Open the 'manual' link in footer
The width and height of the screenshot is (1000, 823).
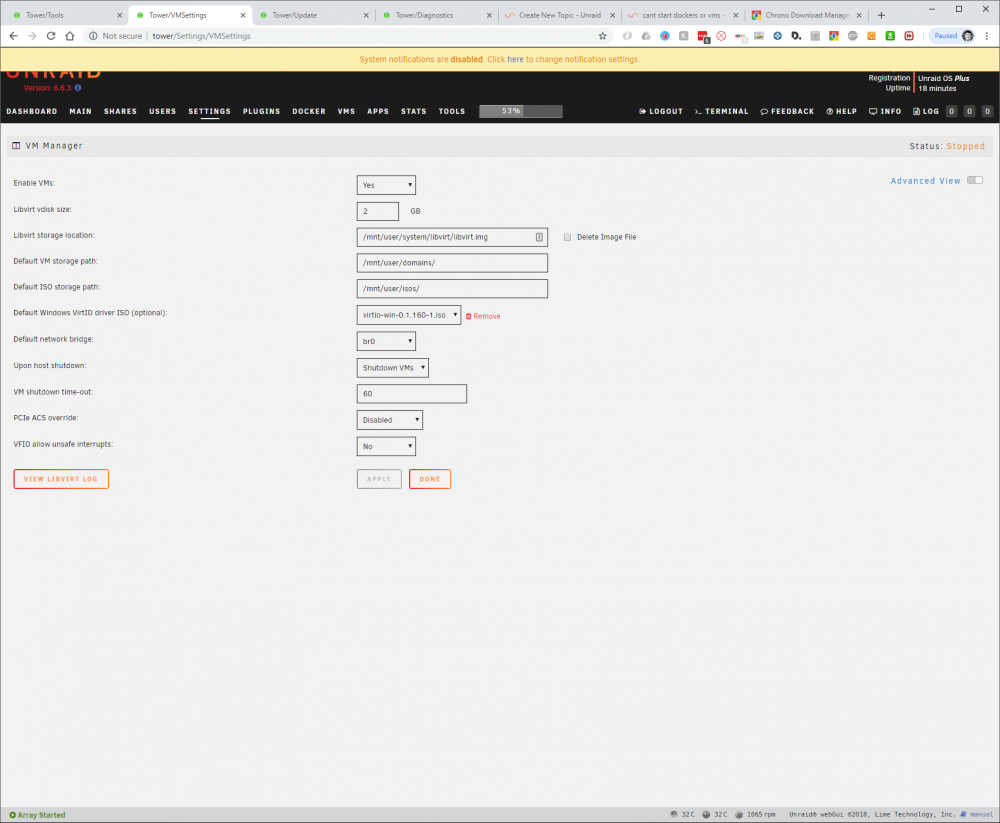click(x=977, y=815)
